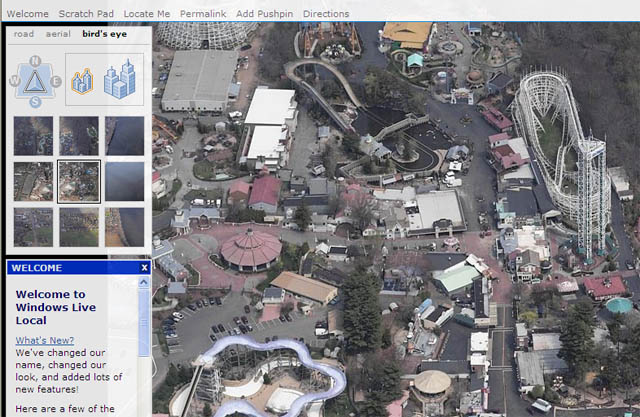The width and height of the screenshot is (640, 417).
Task: Select the middle-right bird's eye tile thumbnail
Action: point(124,182)
